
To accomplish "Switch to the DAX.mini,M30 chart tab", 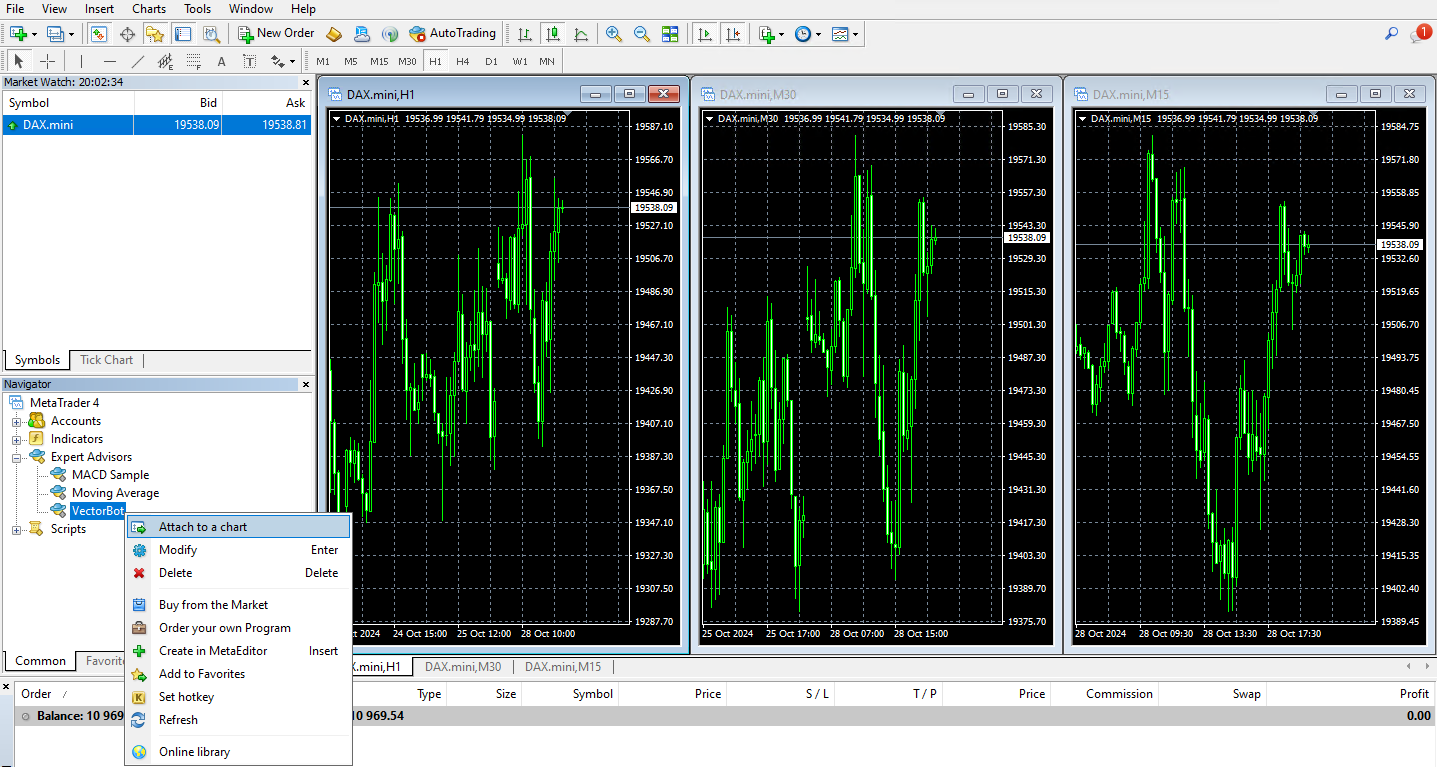I will [x=463, y=667].
